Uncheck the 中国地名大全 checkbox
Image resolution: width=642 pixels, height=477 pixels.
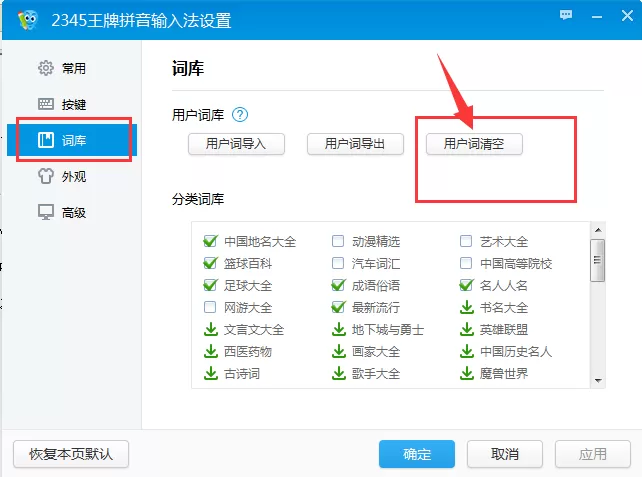pos(210,241)
